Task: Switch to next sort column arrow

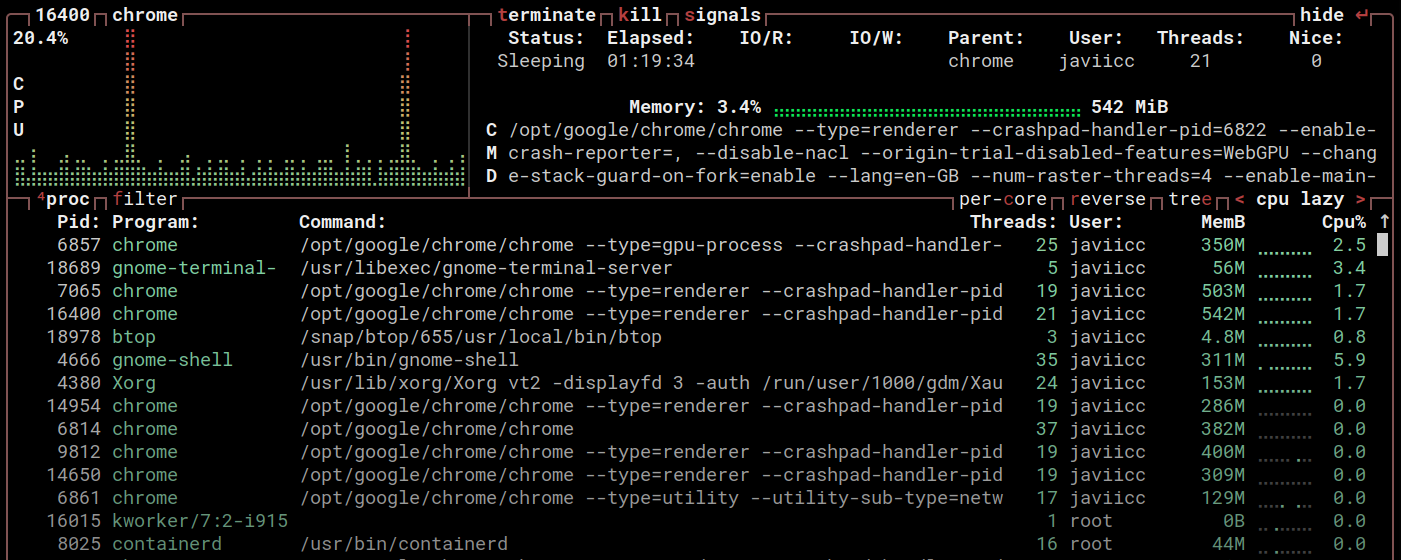Action: (1360, 199)
